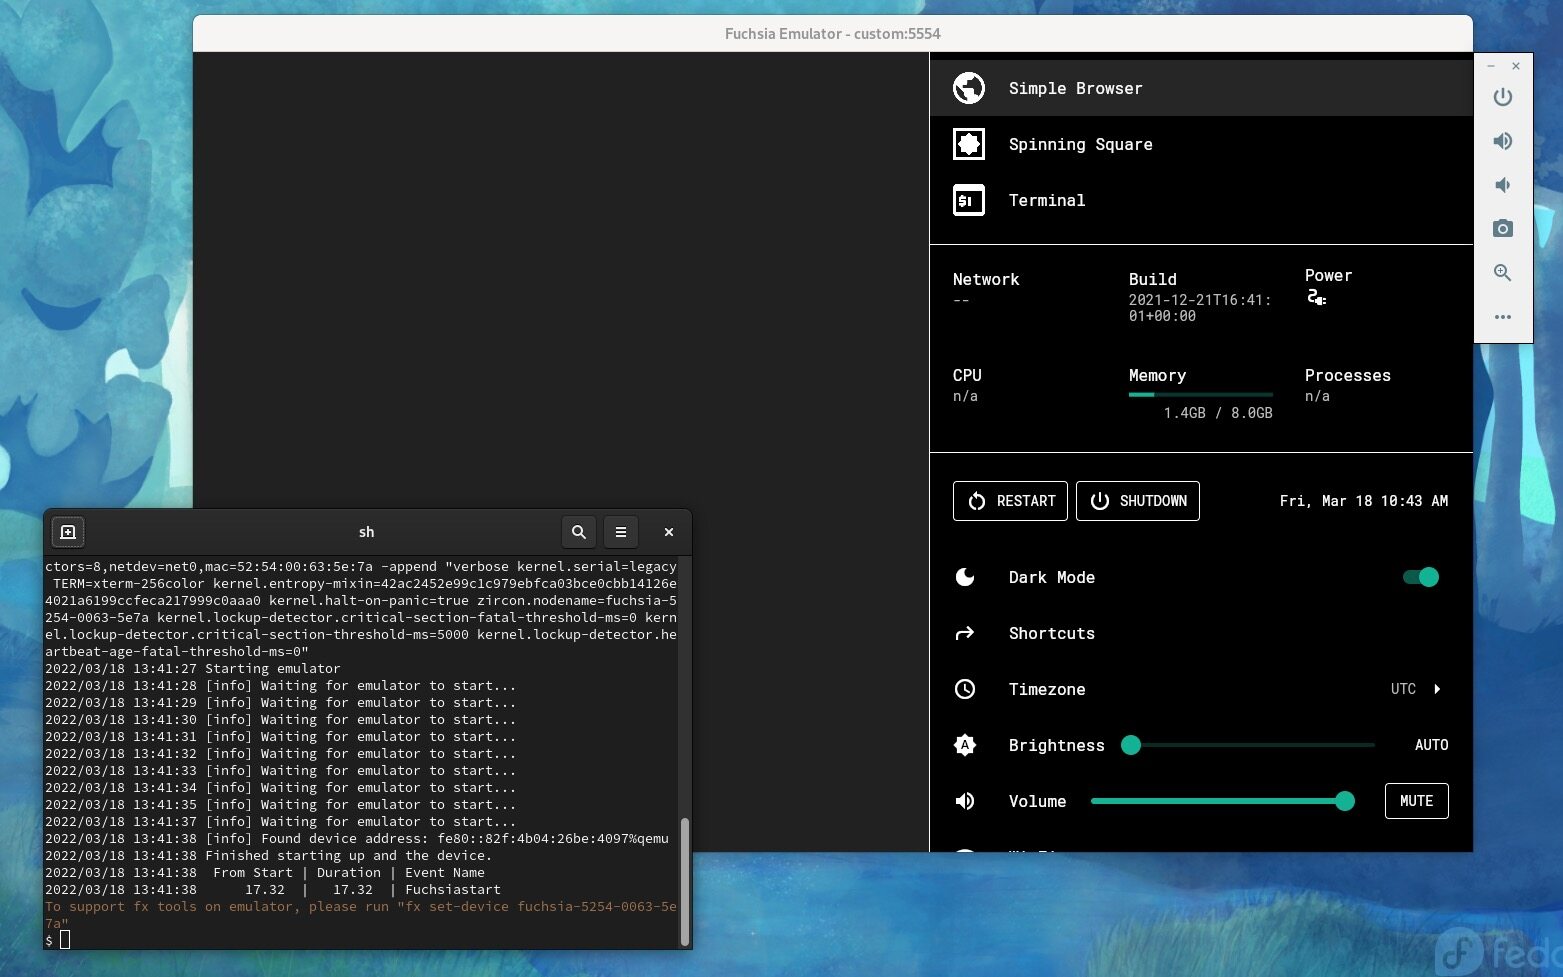Click AUTO brightness toggle

[x=1431, y=745]
